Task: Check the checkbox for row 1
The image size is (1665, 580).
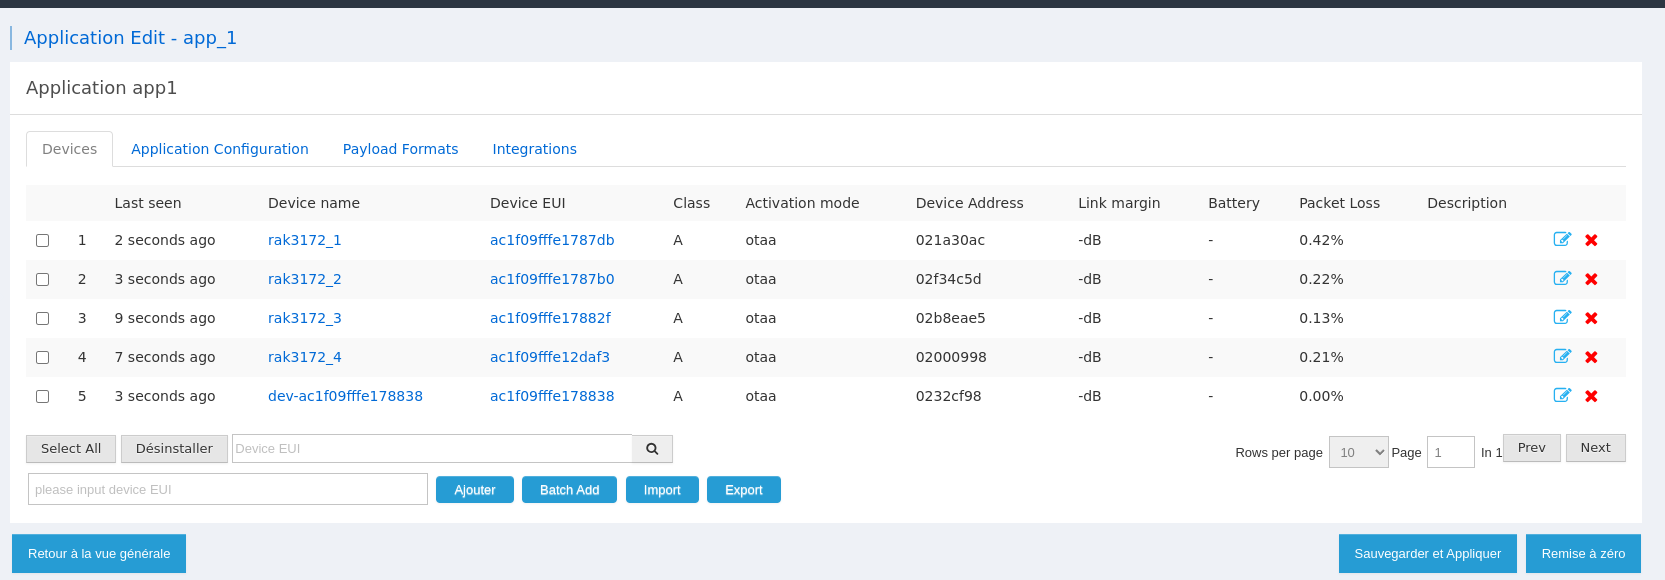Action: click(x=42, y=240)
